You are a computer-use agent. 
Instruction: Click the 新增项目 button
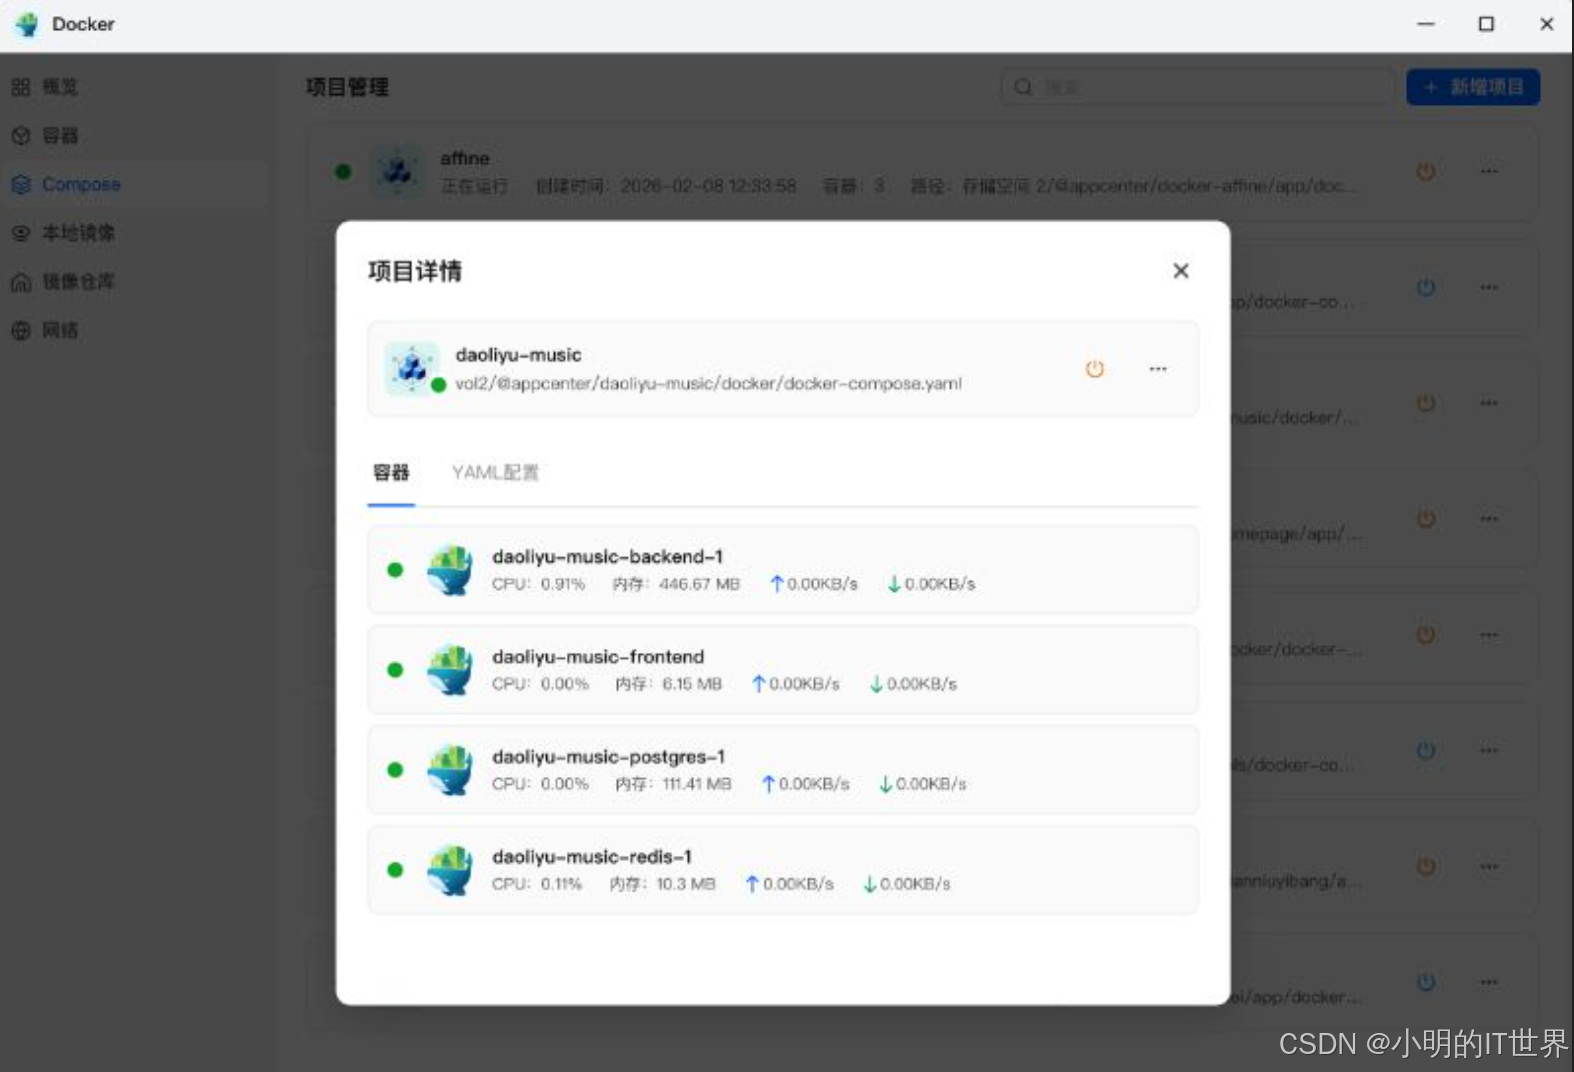coord(1473,87)
